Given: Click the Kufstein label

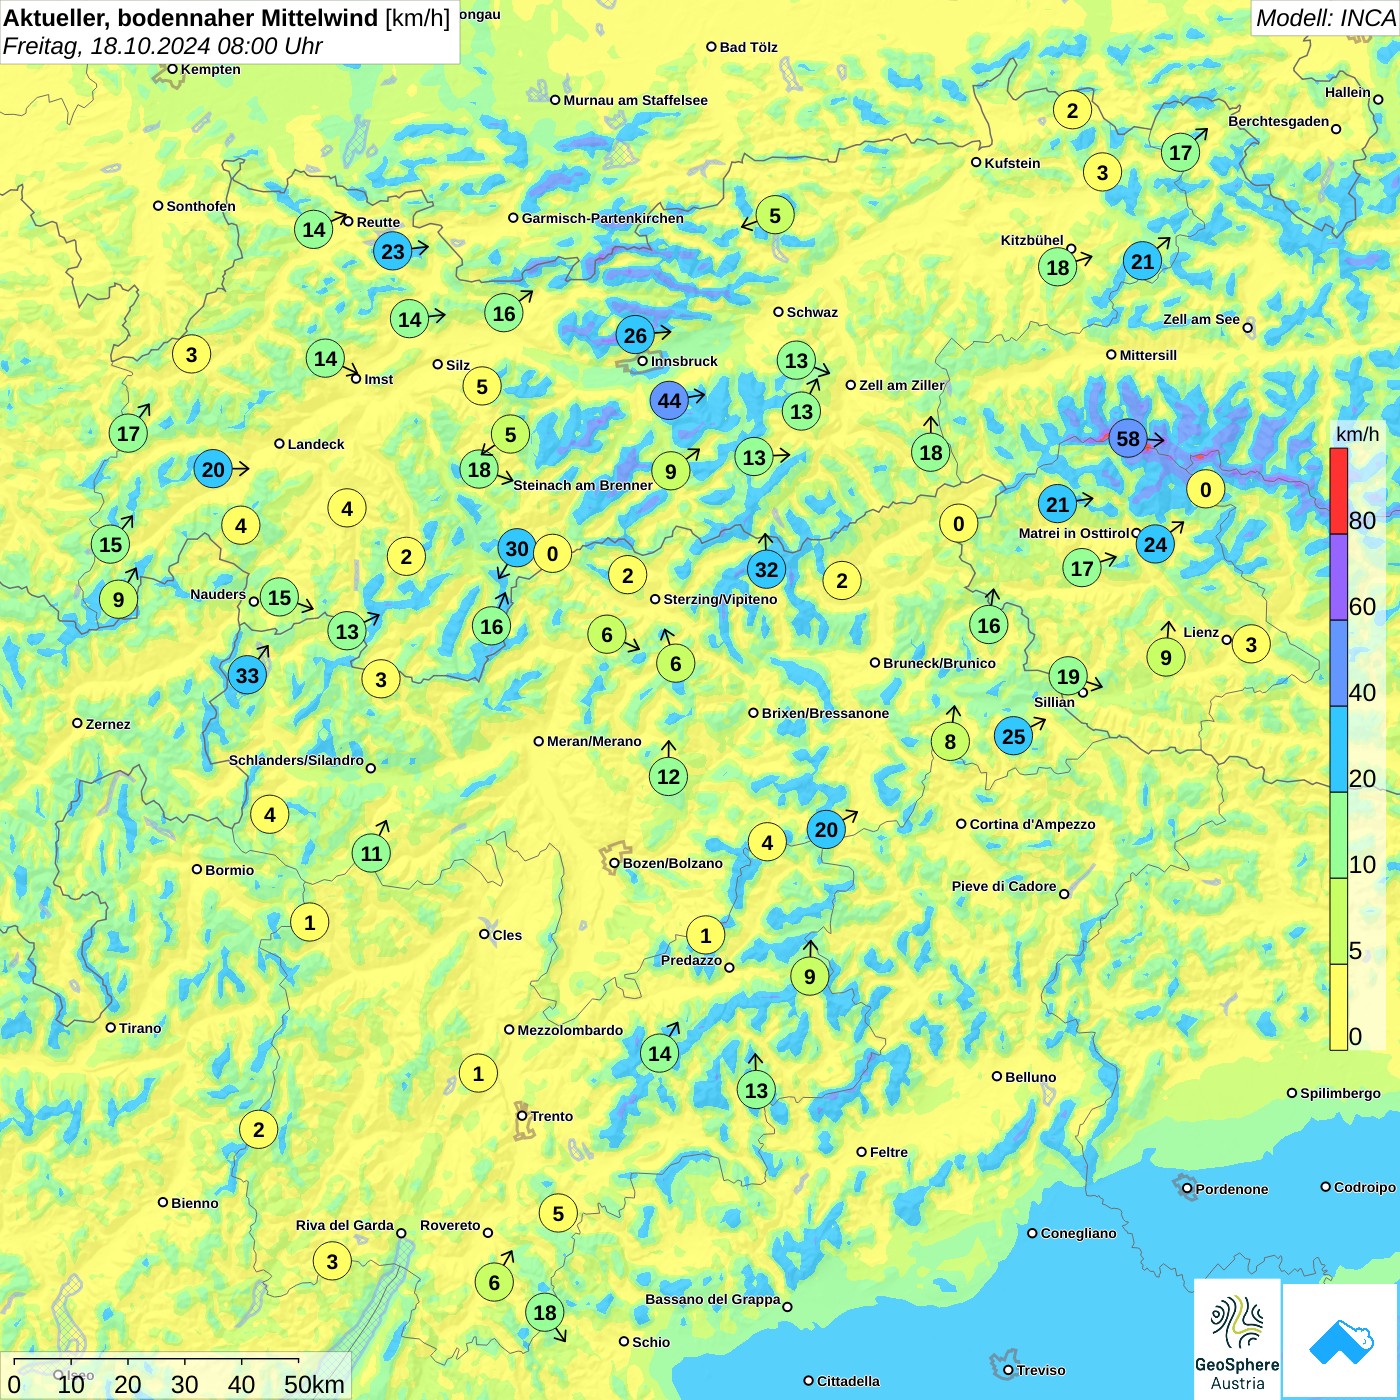Looking at the screenshot, I should click(x=1012, y=163).
